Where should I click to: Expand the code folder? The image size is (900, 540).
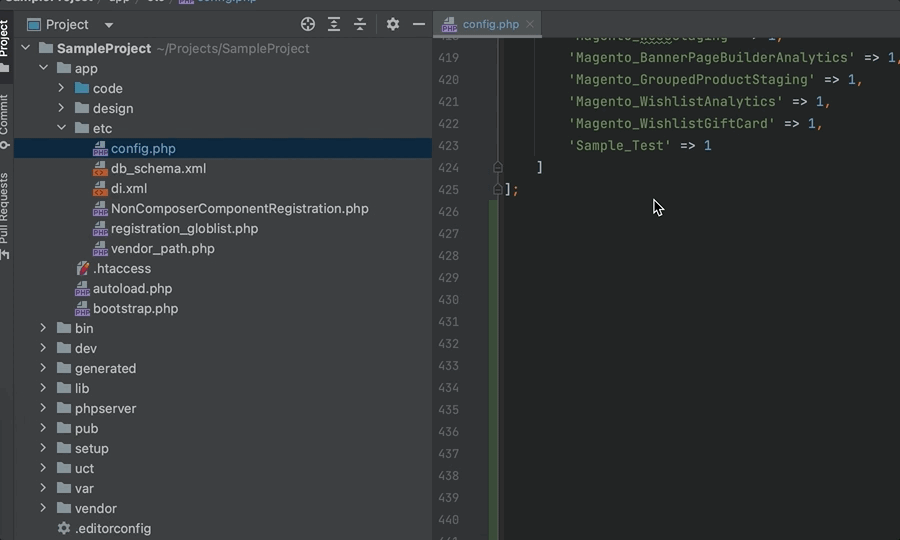coord(61,88)
